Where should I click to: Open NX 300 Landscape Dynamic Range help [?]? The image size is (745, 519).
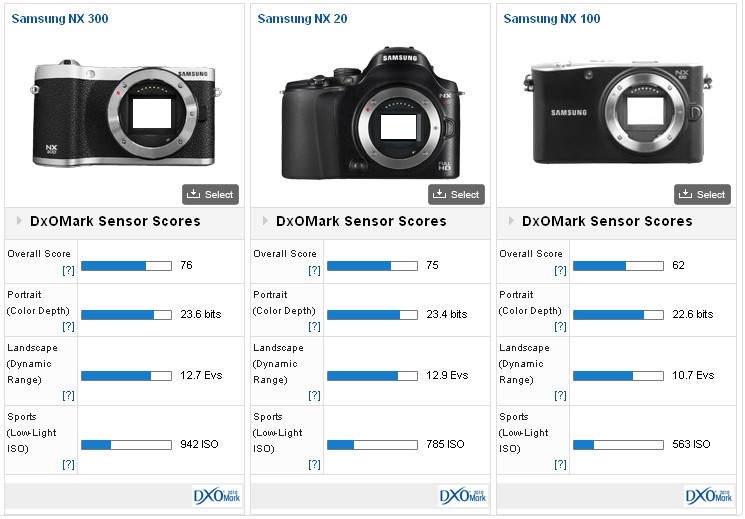coord(68,395)
